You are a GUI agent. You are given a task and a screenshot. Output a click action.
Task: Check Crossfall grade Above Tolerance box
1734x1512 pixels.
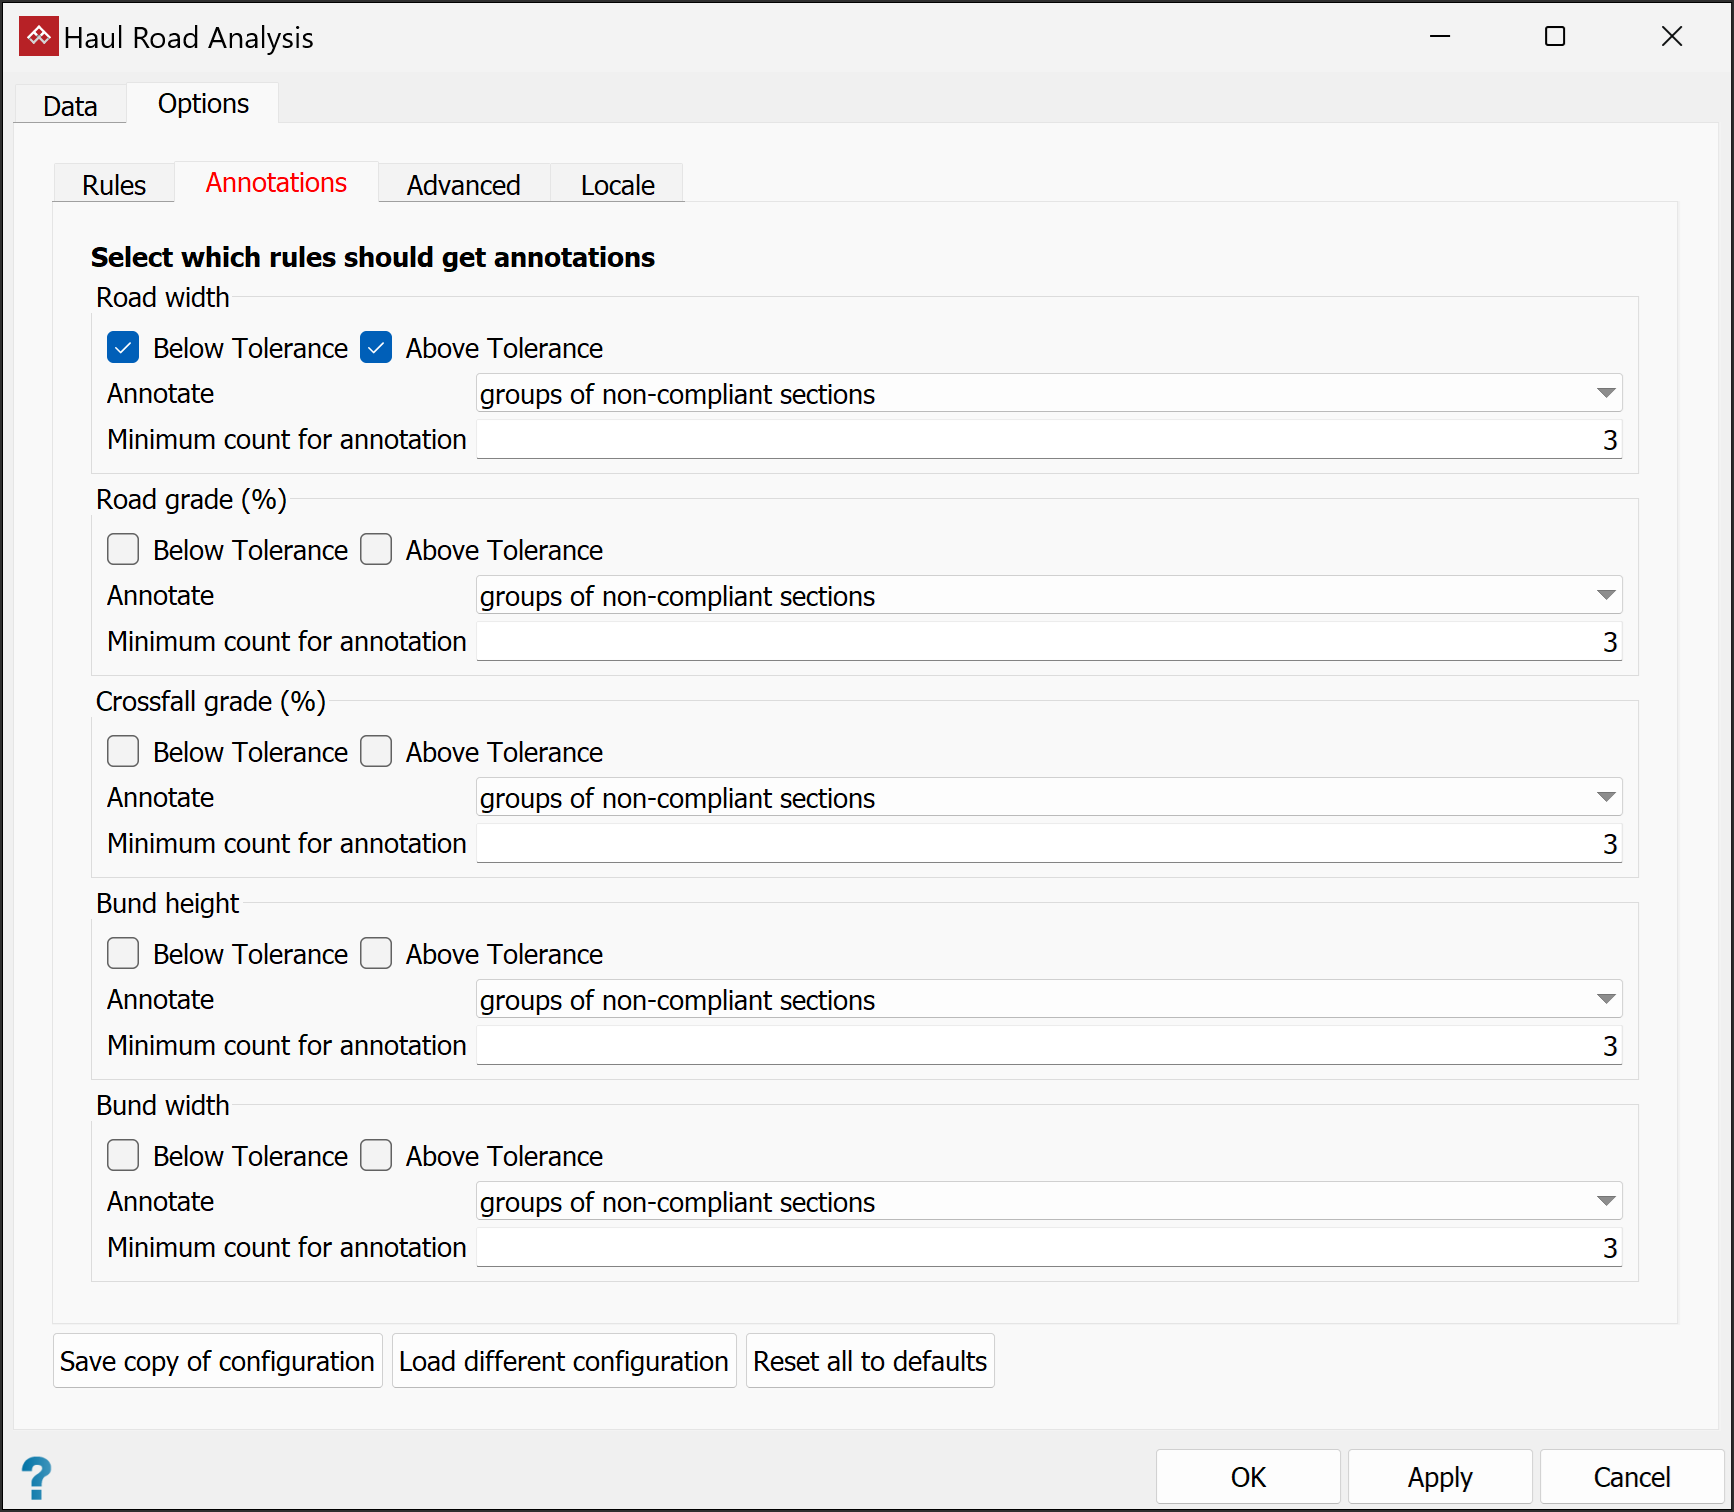coord(376,752)
